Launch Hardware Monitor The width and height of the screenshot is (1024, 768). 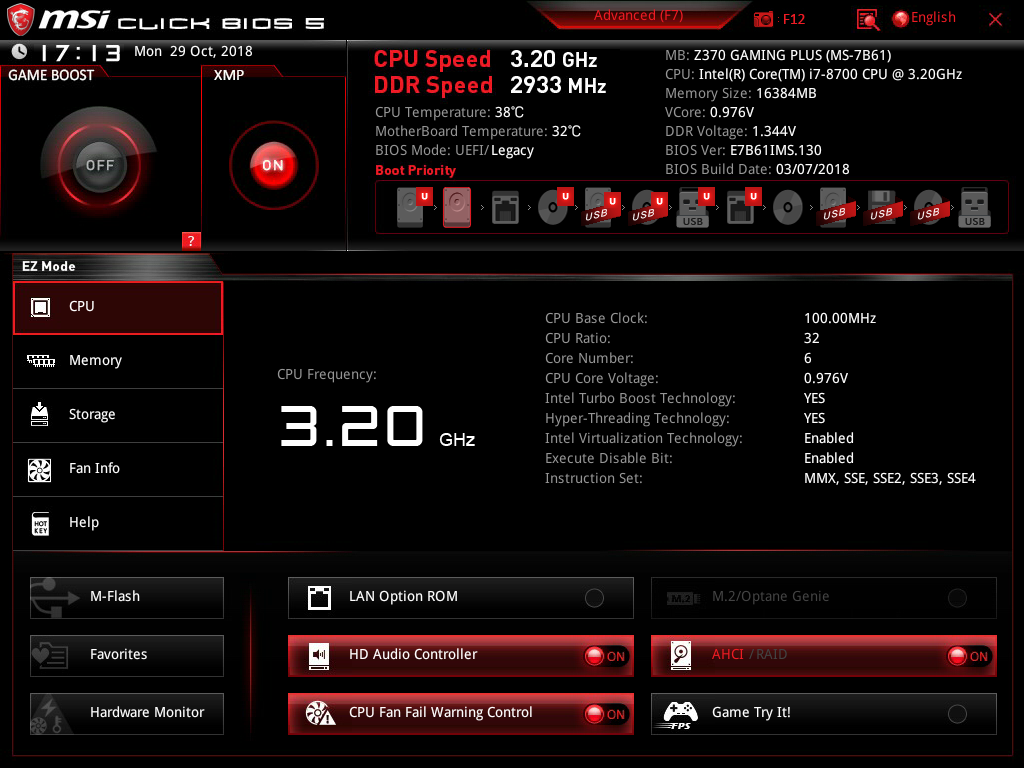click(127, 713)
